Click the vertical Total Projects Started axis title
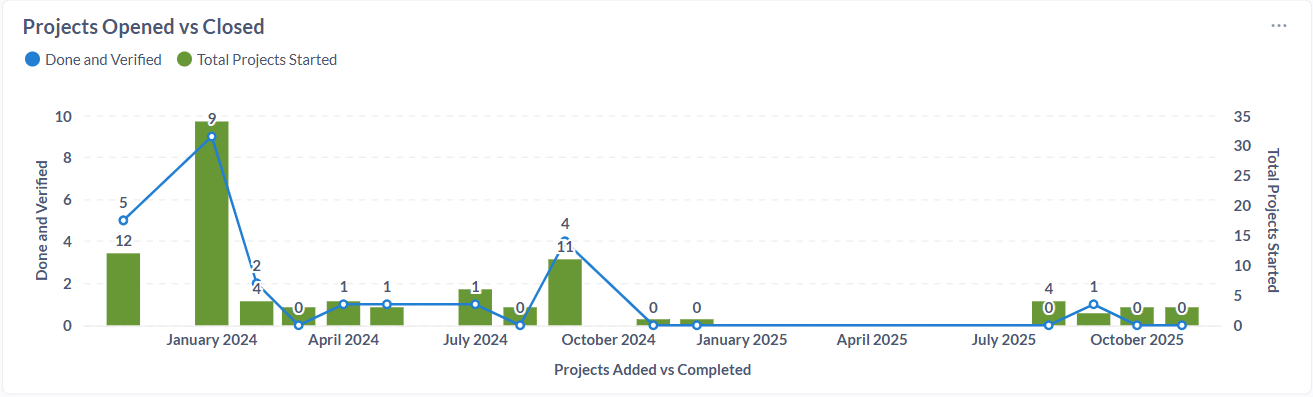The image size is (1313, 397). [1272, 221]
